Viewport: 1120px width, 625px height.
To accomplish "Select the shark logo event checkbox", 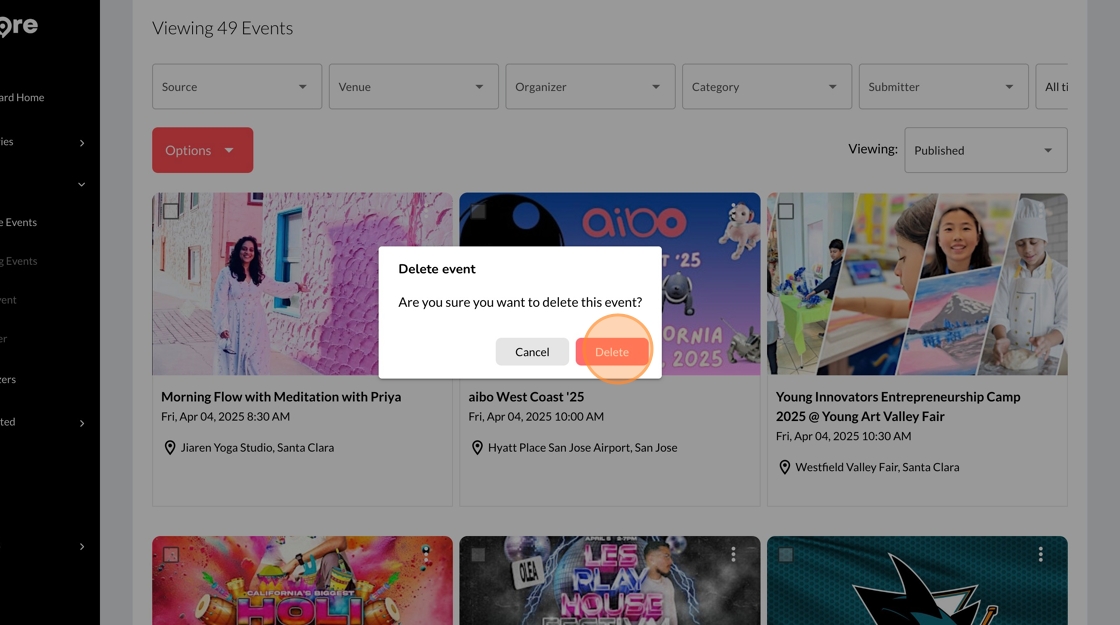I will (x=786, y=554).
